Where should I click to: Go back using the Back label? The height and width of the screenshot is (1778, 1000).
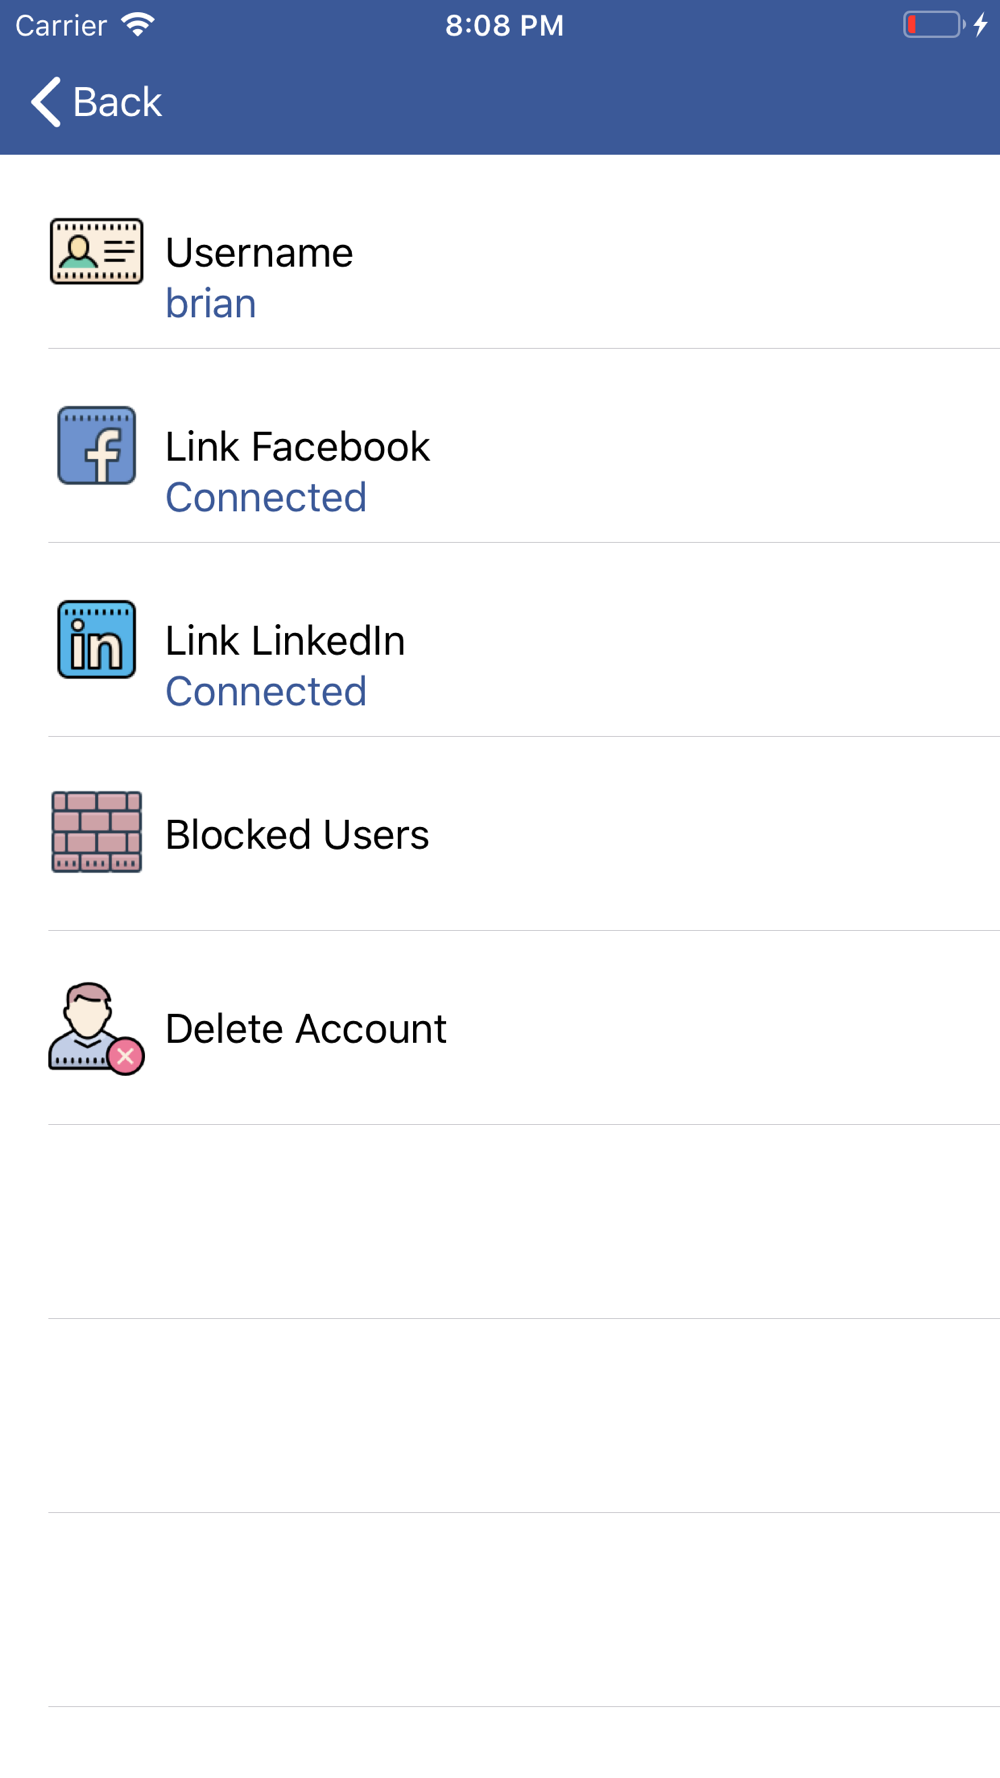pos(117,102)
